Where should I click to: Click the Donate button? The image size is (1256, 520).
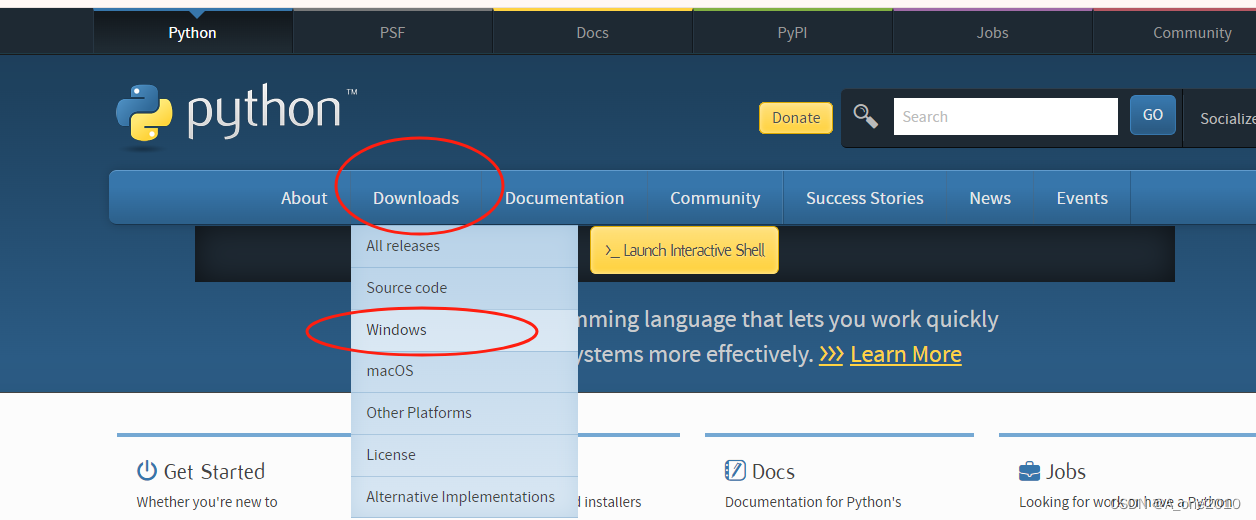click(796, 117)
